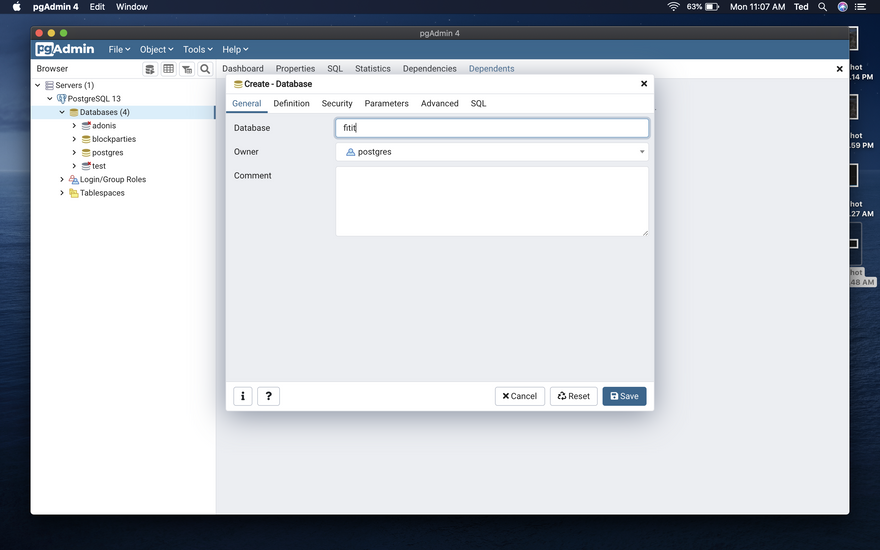Expand the Login/Group Roles node
Screen dimensions: 880x550
(62, 180)
